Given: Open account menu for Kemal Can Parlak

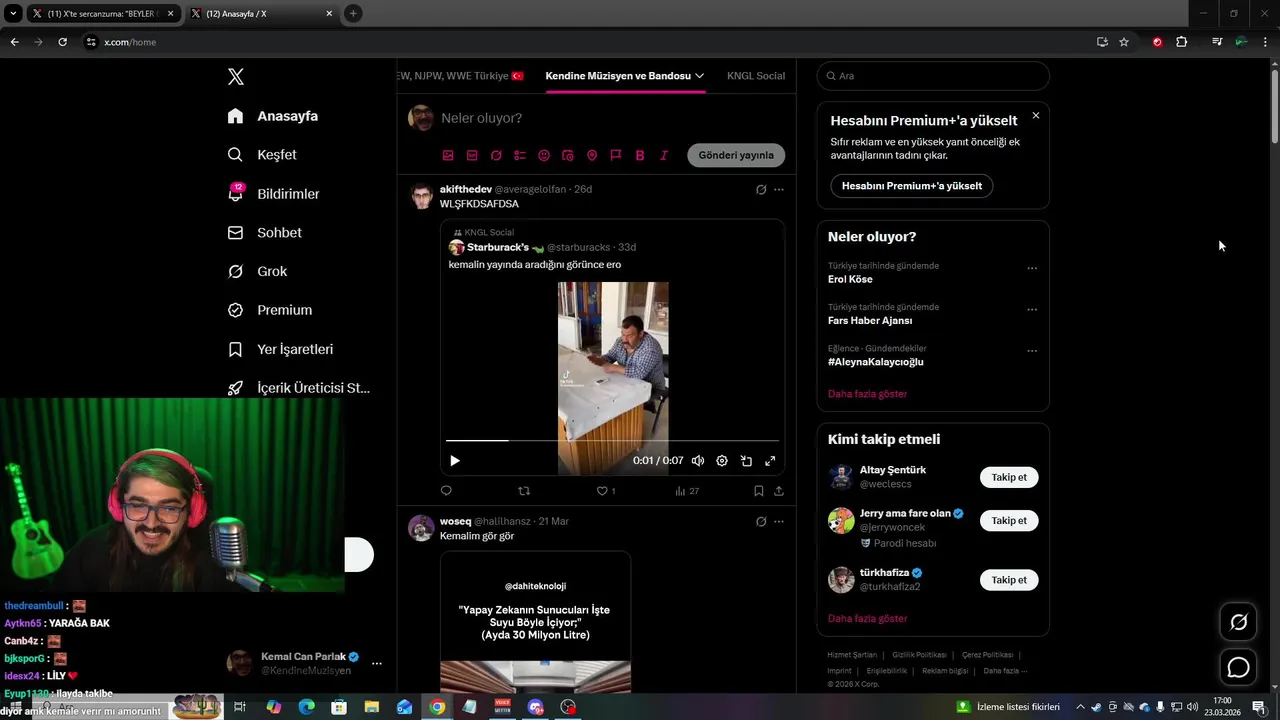Looking at the screenshot, I should click(x=377, y=663).
